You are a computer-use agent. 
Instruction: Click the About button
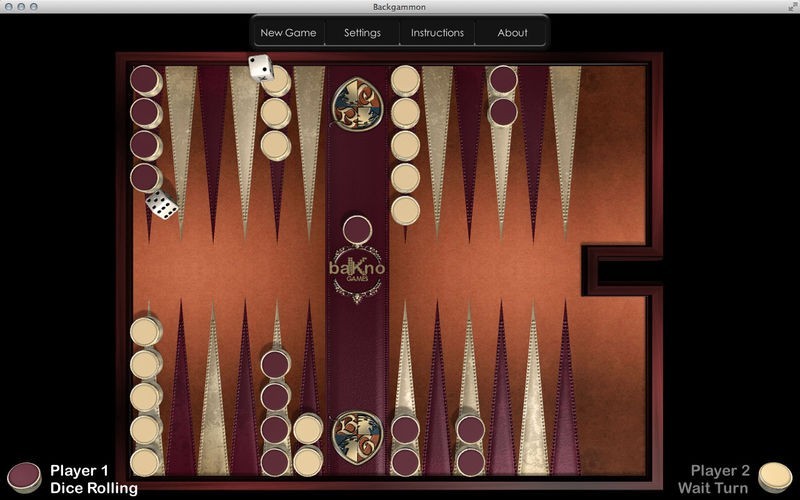click(512, 32)
